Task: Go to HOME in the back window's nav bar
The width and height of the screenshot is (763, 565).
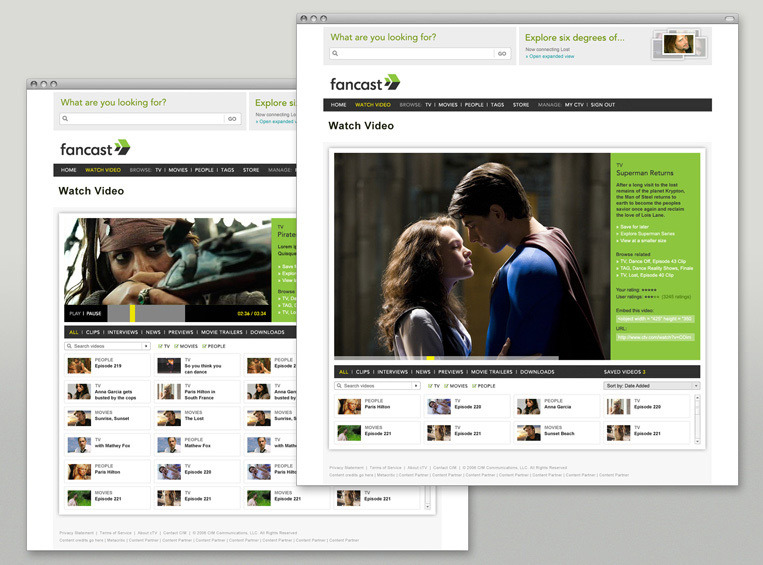Action: (x=69, y=170)
